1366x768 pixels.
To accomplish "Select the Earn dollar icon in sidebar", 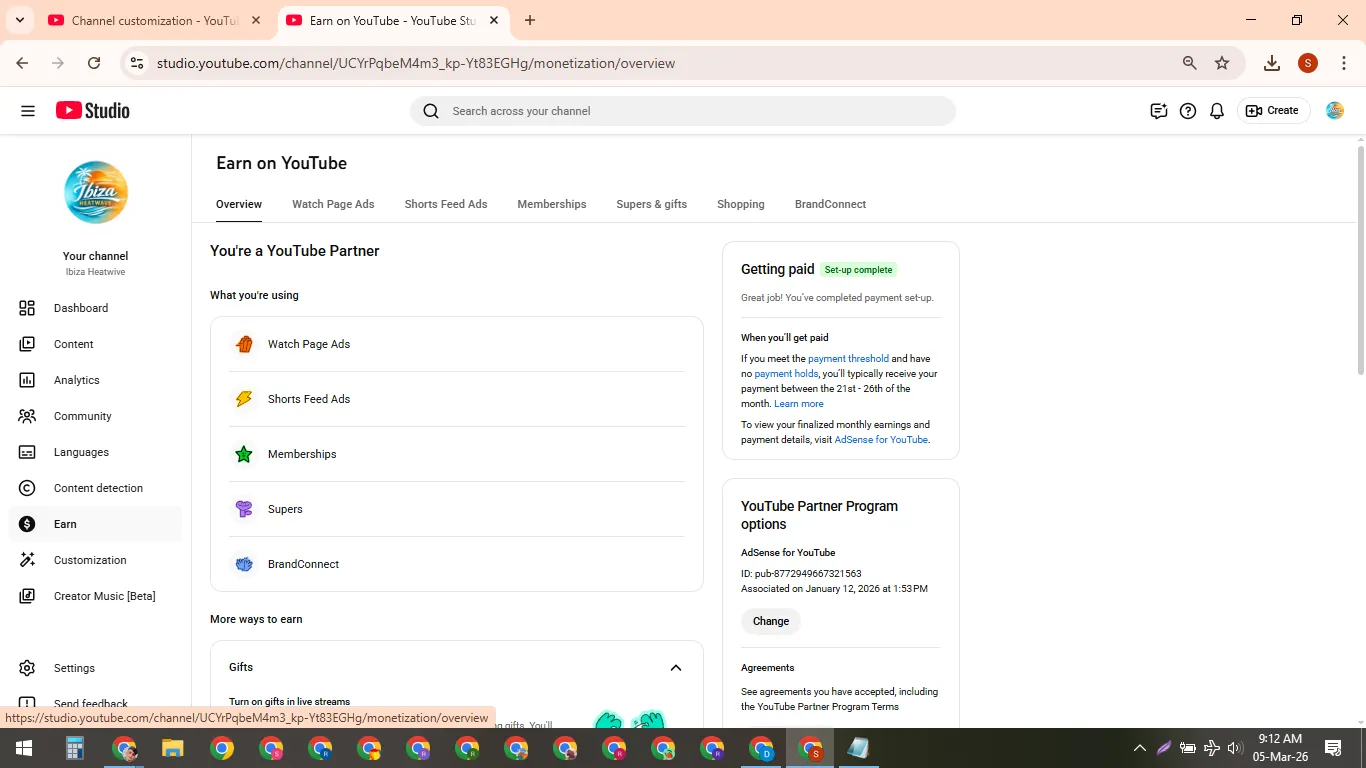I will [x=27, y=524].
